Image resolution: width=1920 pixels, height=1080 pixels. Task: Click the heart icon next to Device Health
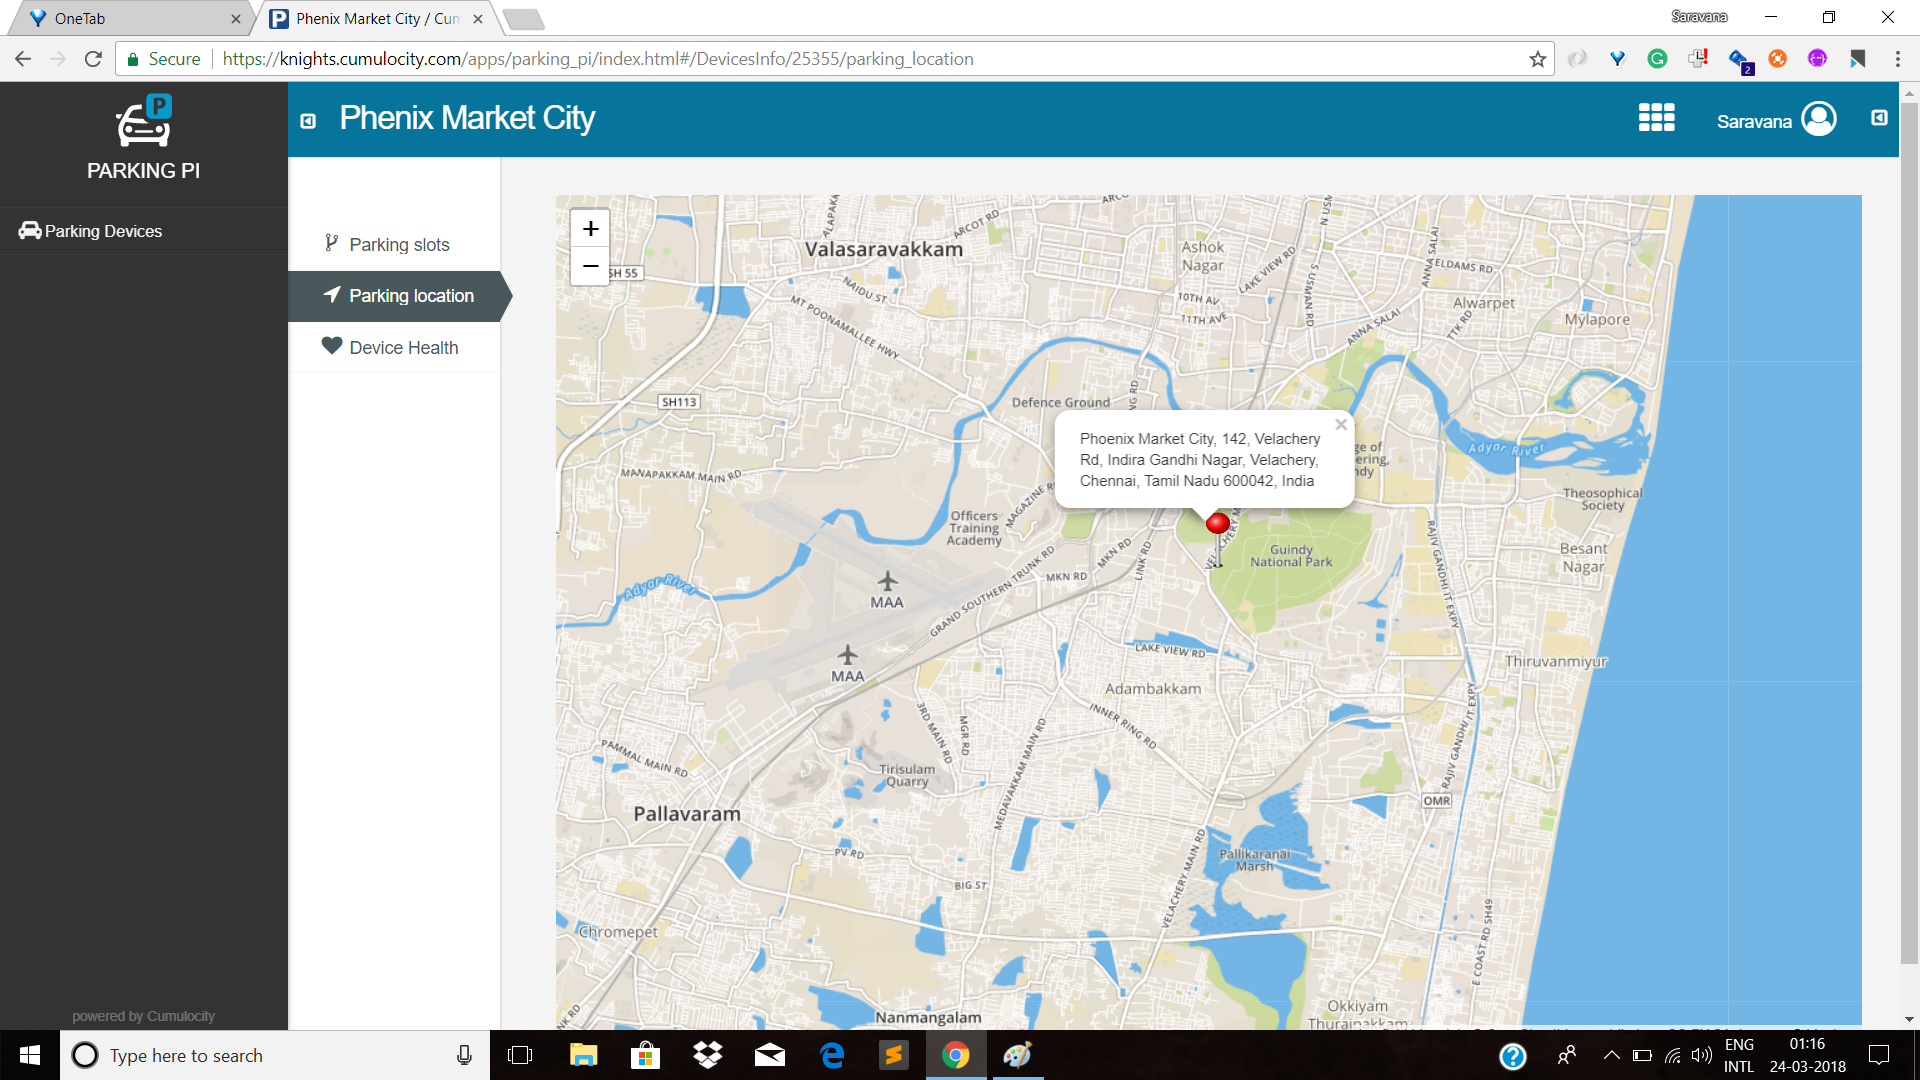tap(331, 344)
